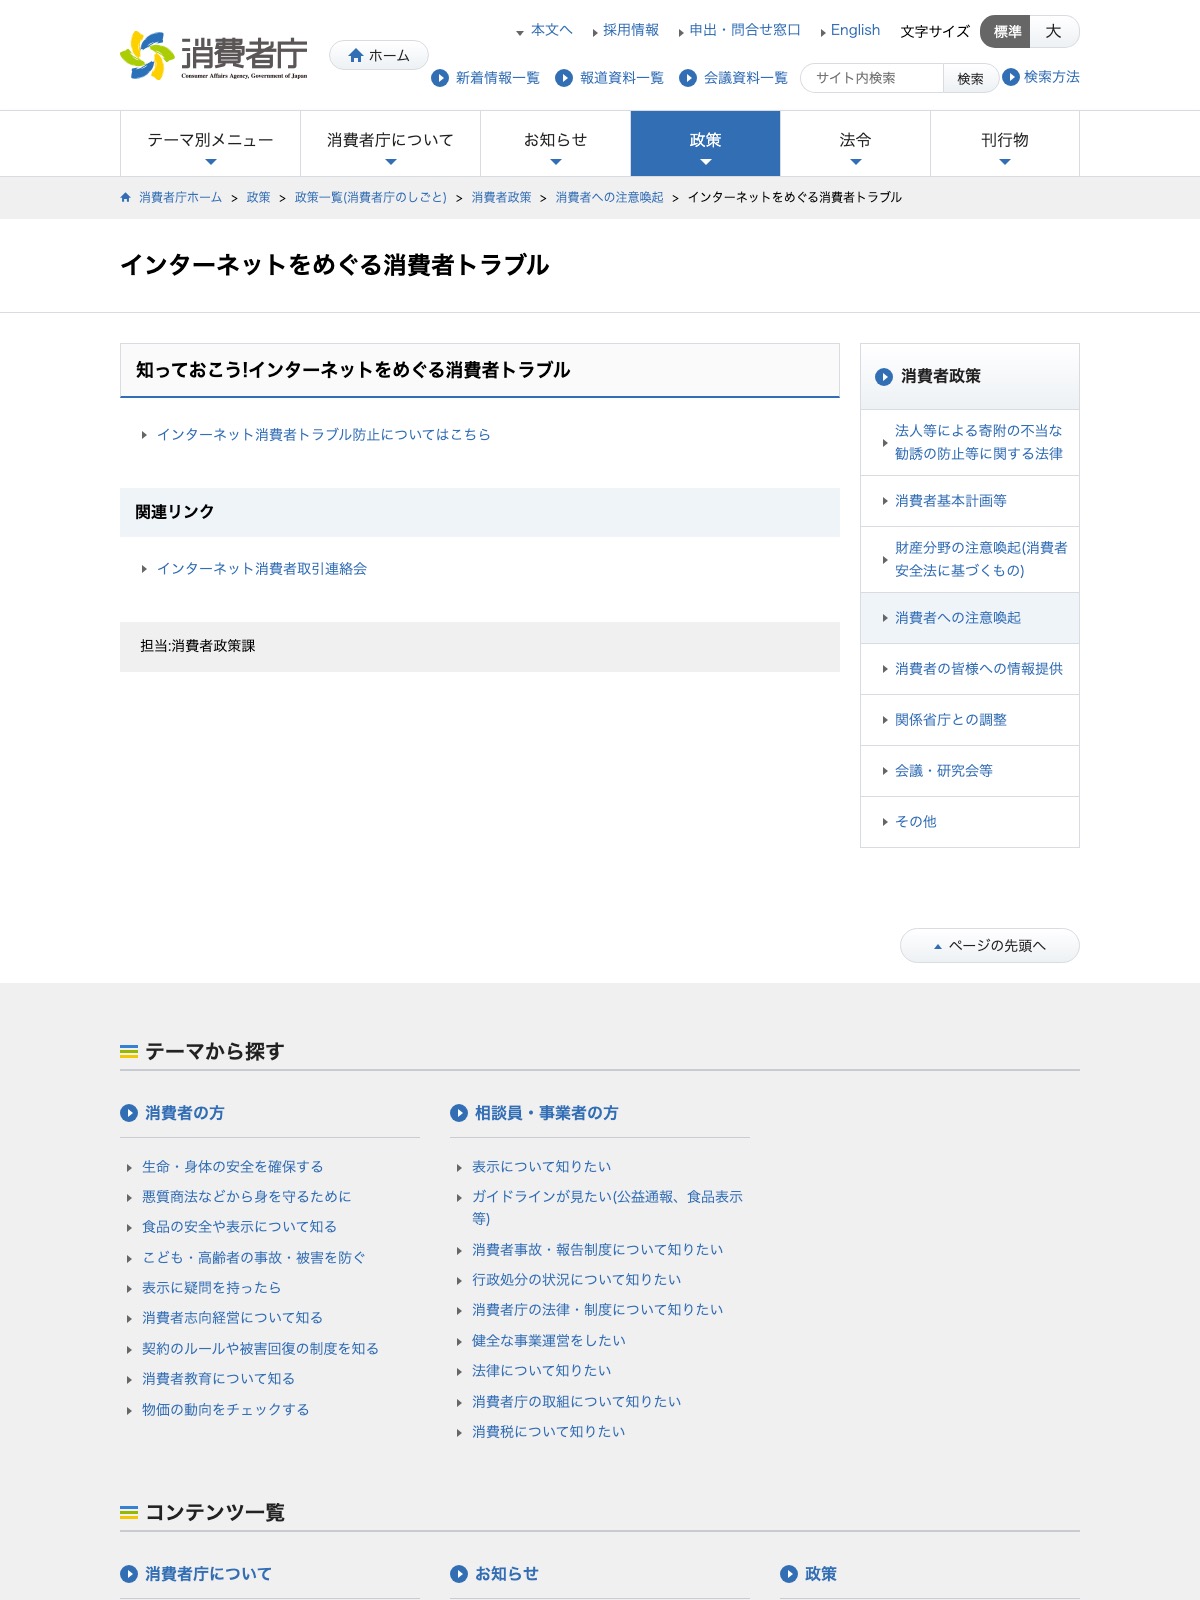This screenshot has height=1600, width=1200.
Task: Open 物価の動向をチェックする link
Action: (x=226, y=1410)
